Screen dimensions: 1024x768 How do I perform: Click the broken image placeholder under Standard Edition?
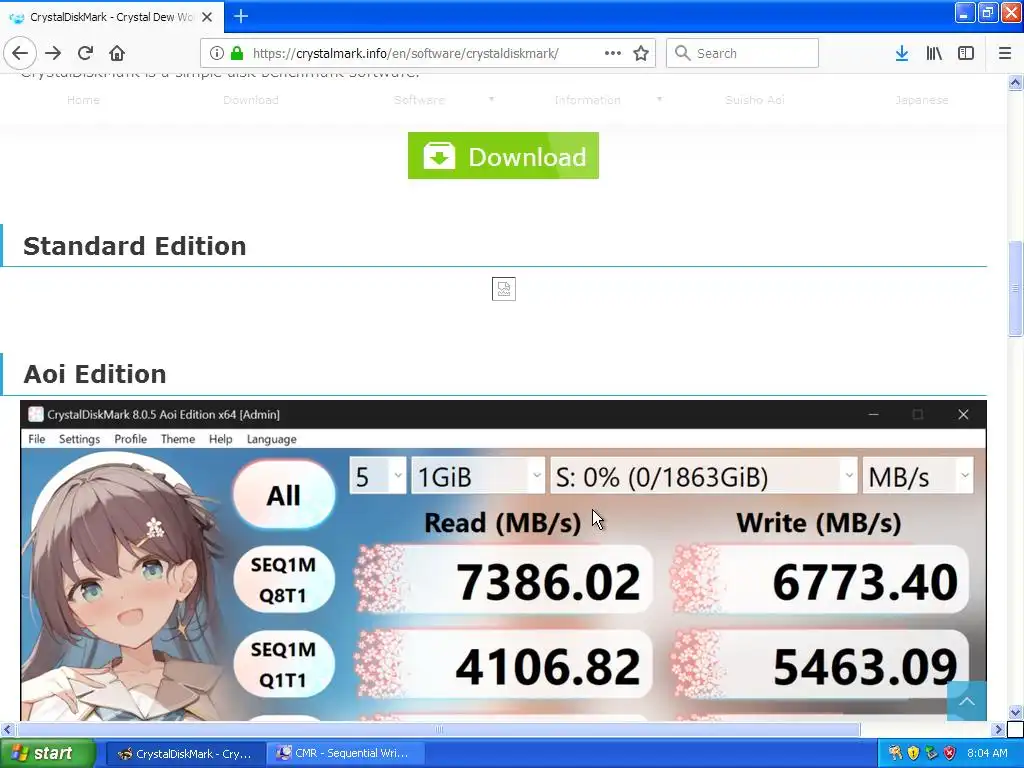504,289
